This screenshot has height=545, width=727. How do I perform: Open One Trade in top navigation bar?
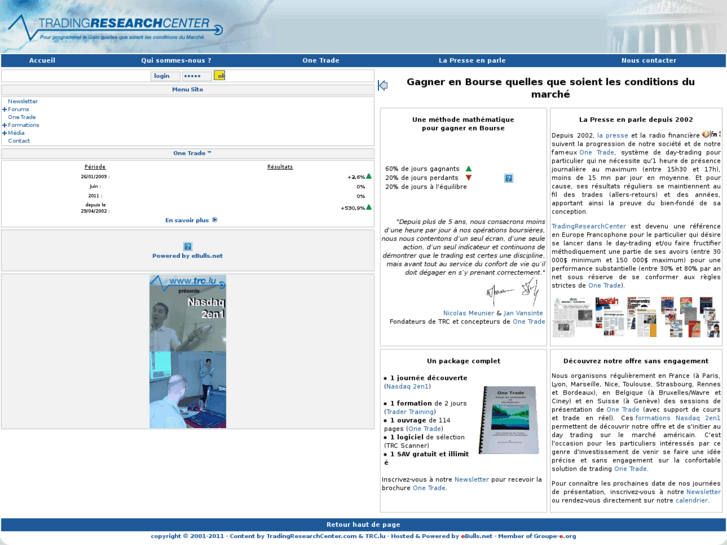pyautogui.click(x=321, y=60)
